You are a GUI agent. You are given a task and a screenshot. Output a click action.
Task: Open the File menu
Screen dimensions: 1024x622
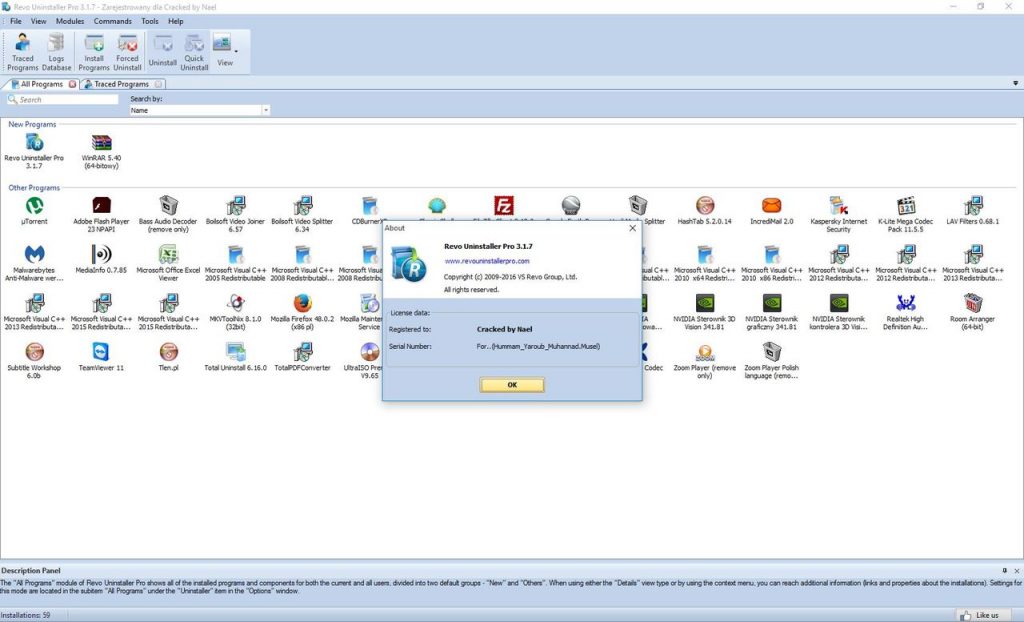(16, 21)
